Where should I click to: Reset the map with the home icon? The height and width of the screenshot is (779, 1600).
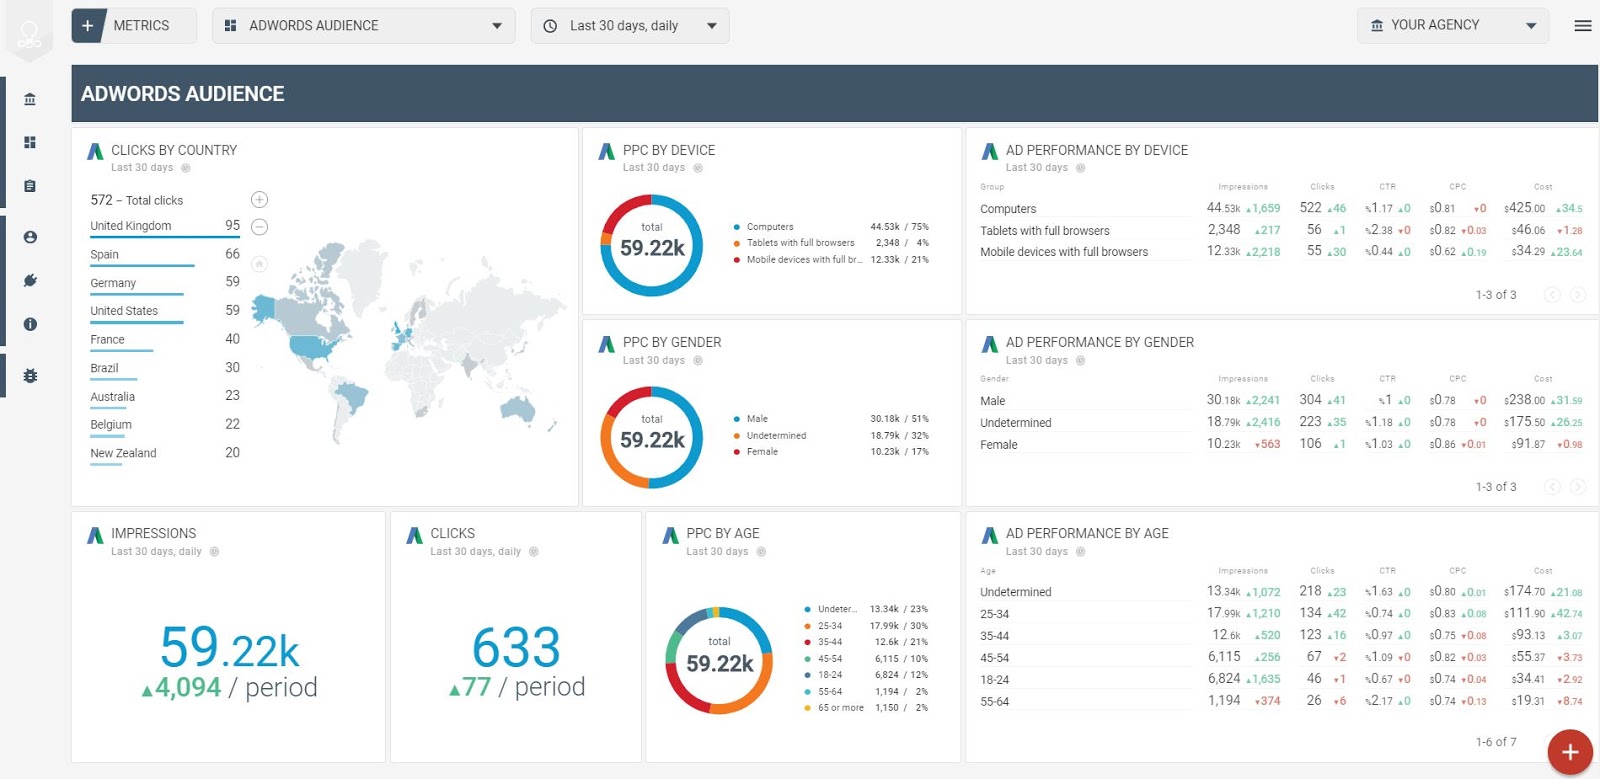(x=259, y=264)
